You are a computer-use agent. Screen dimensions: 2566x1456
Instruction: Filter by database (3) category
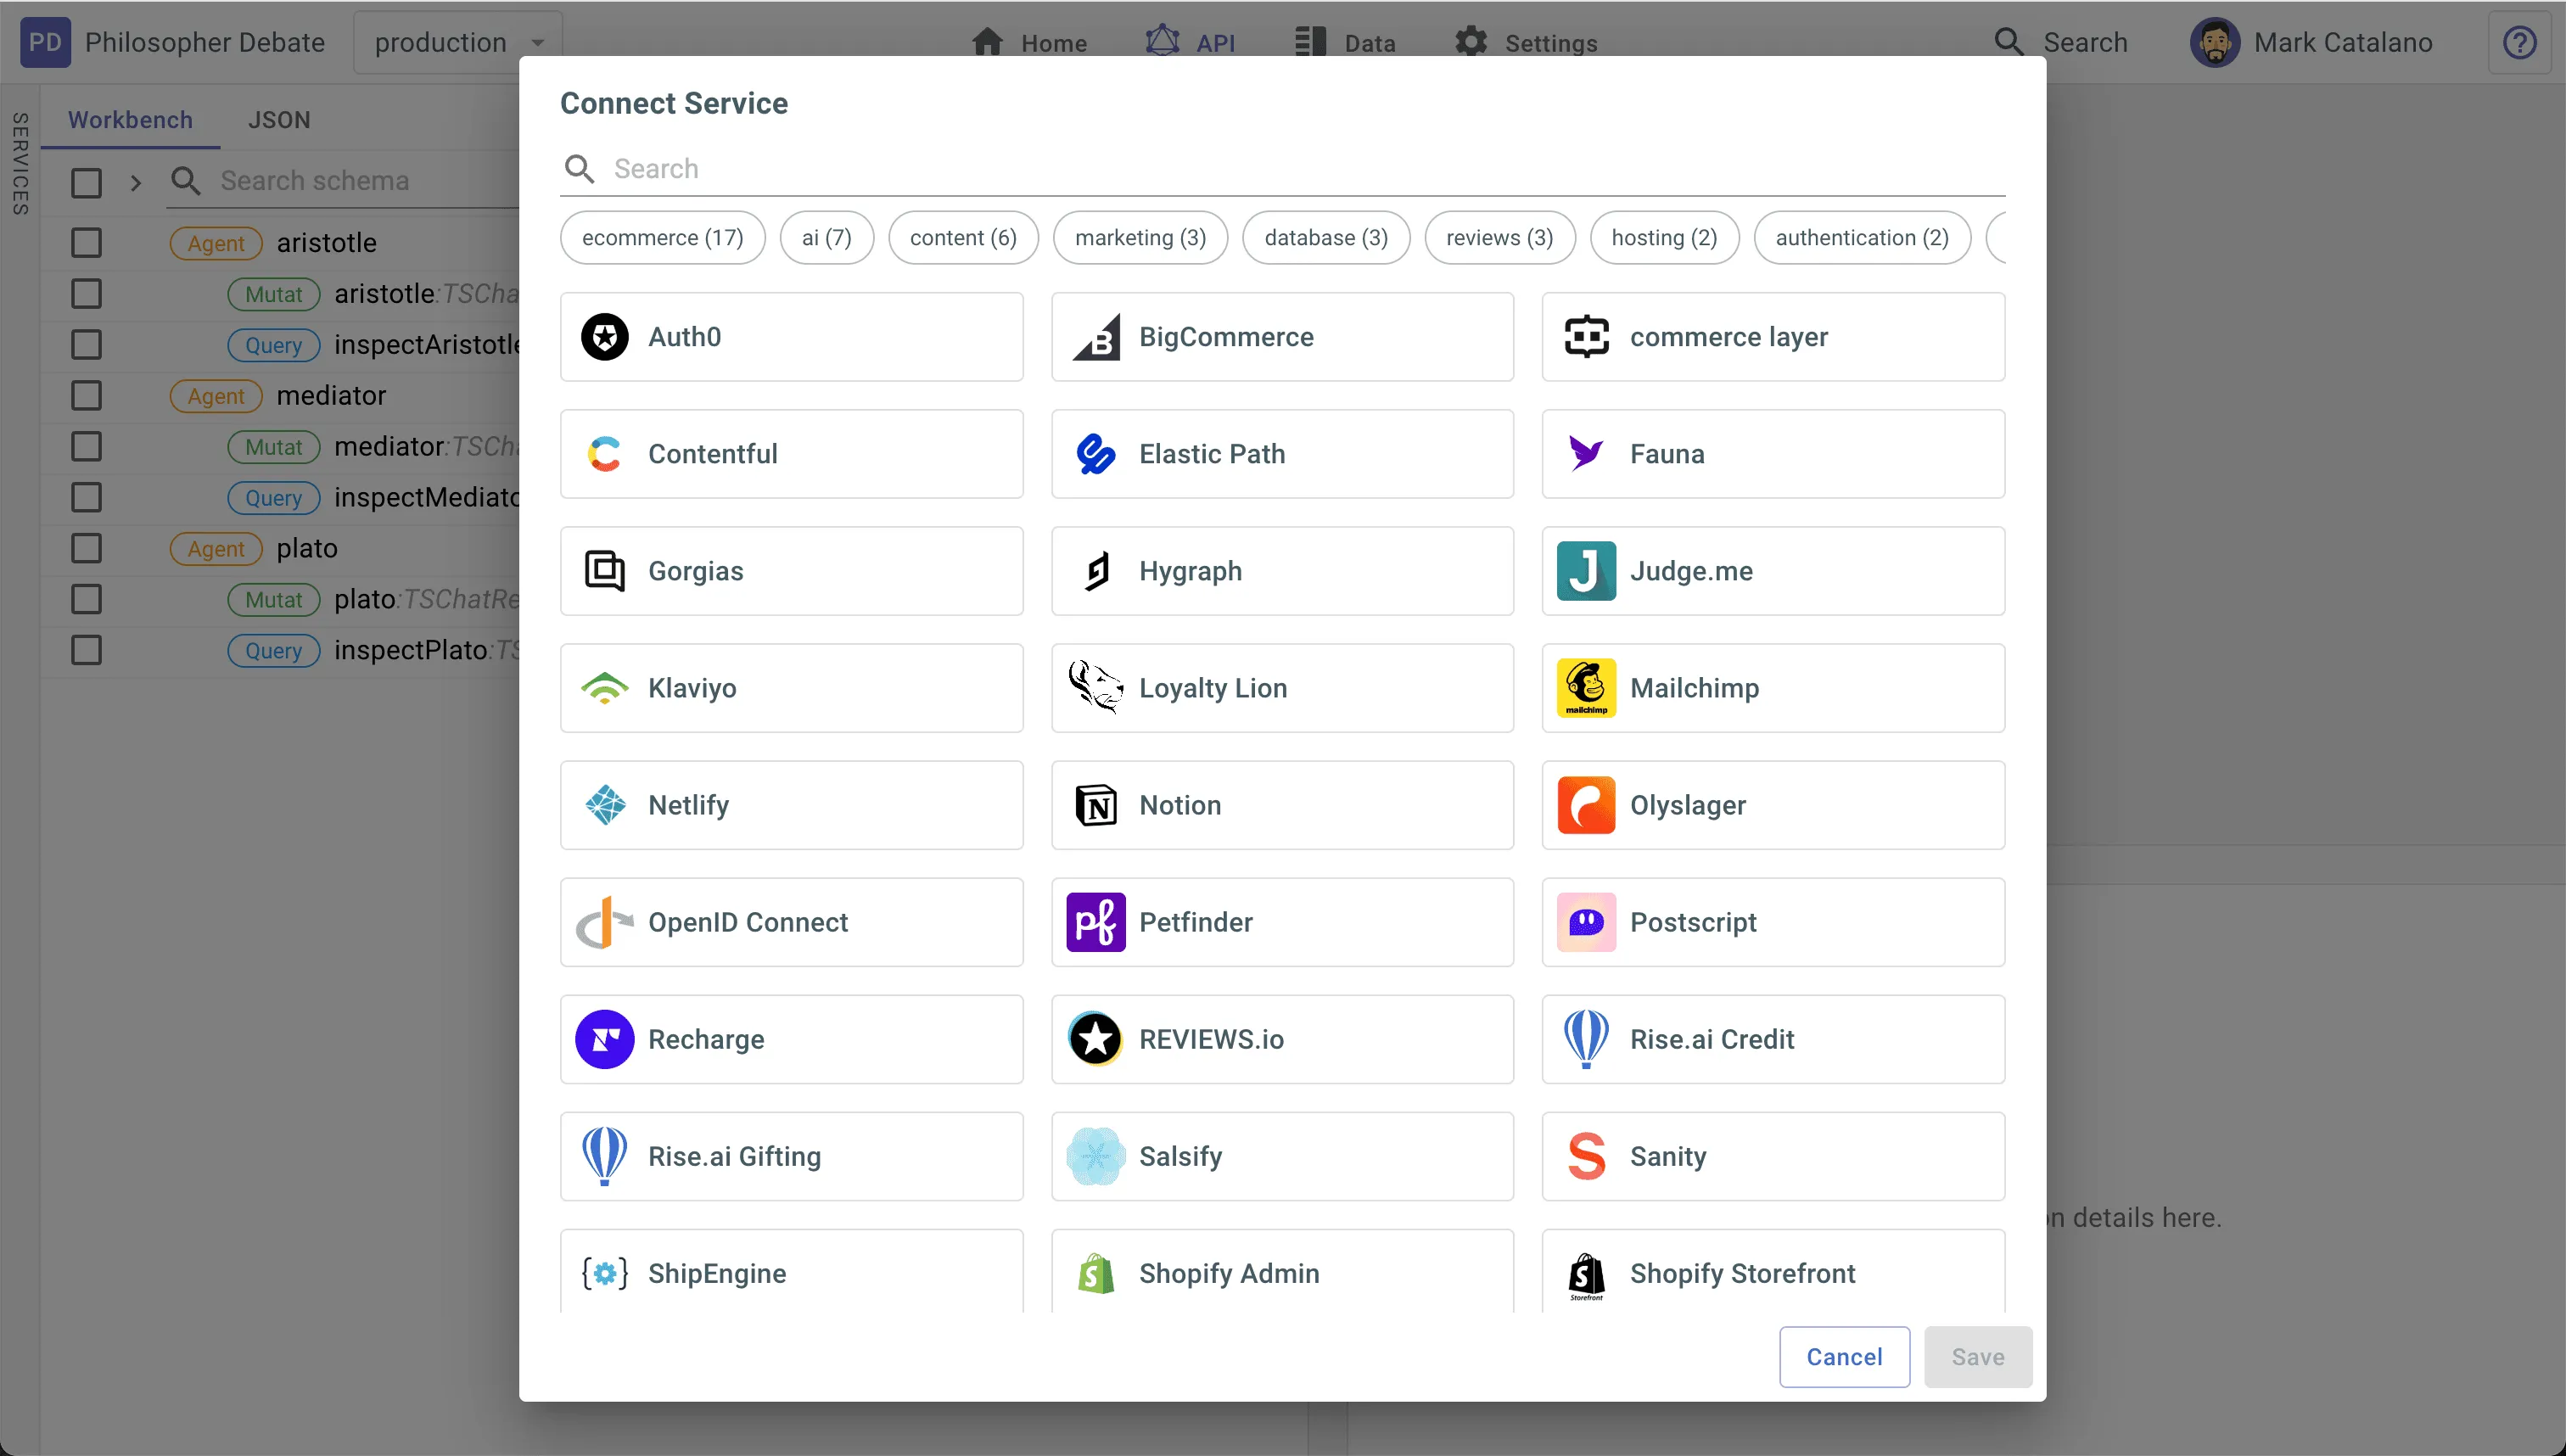click(x=1326, y=238)
